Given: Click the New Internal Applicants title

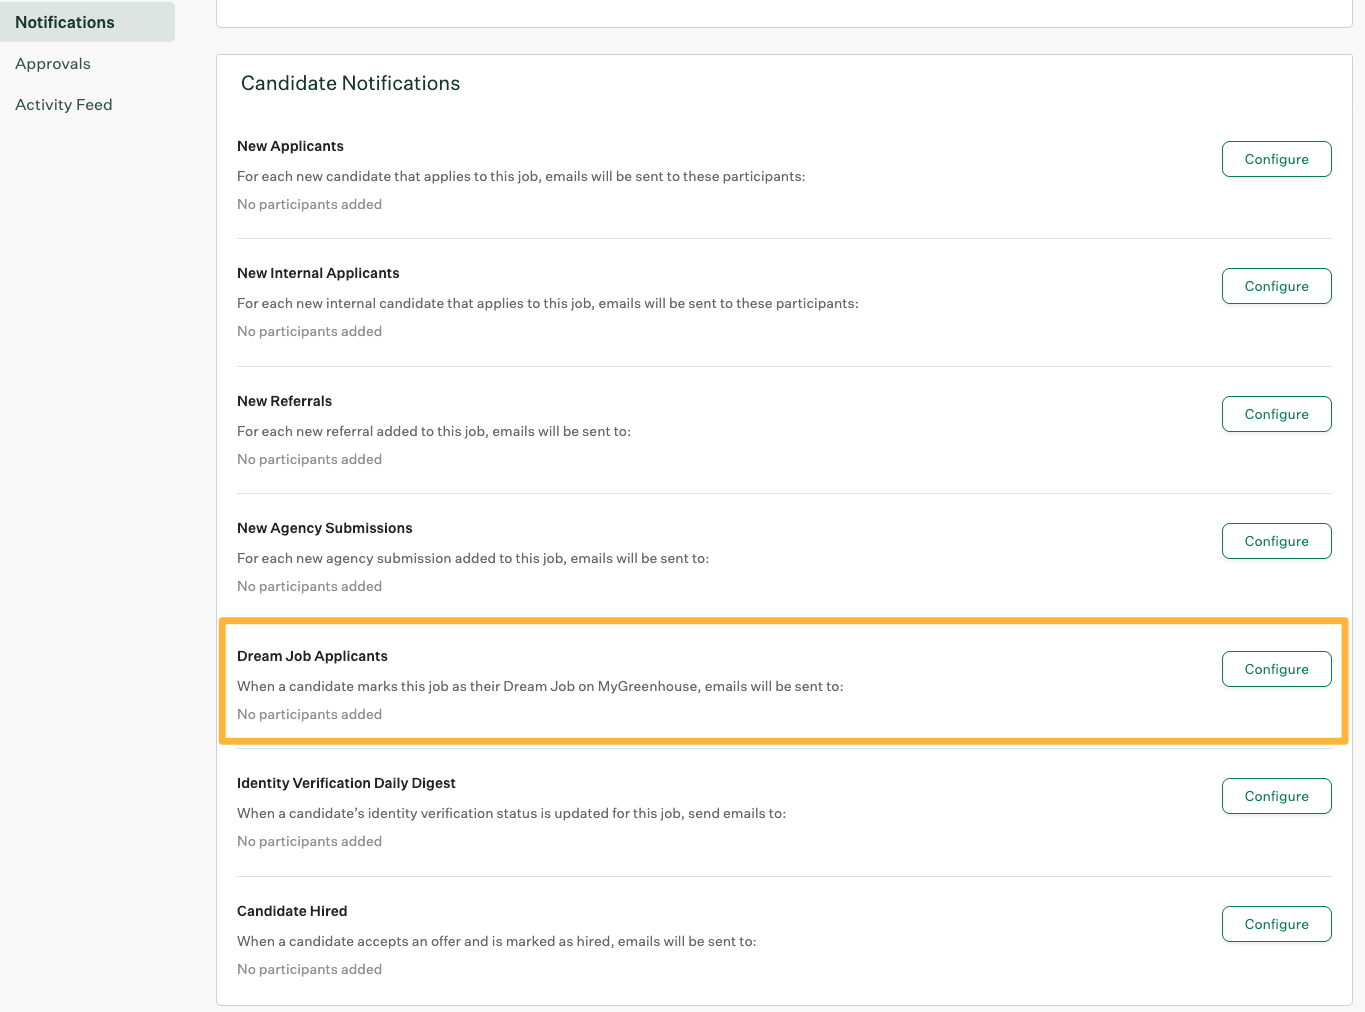Looking at the screenshot, I should tap(318, 273).
